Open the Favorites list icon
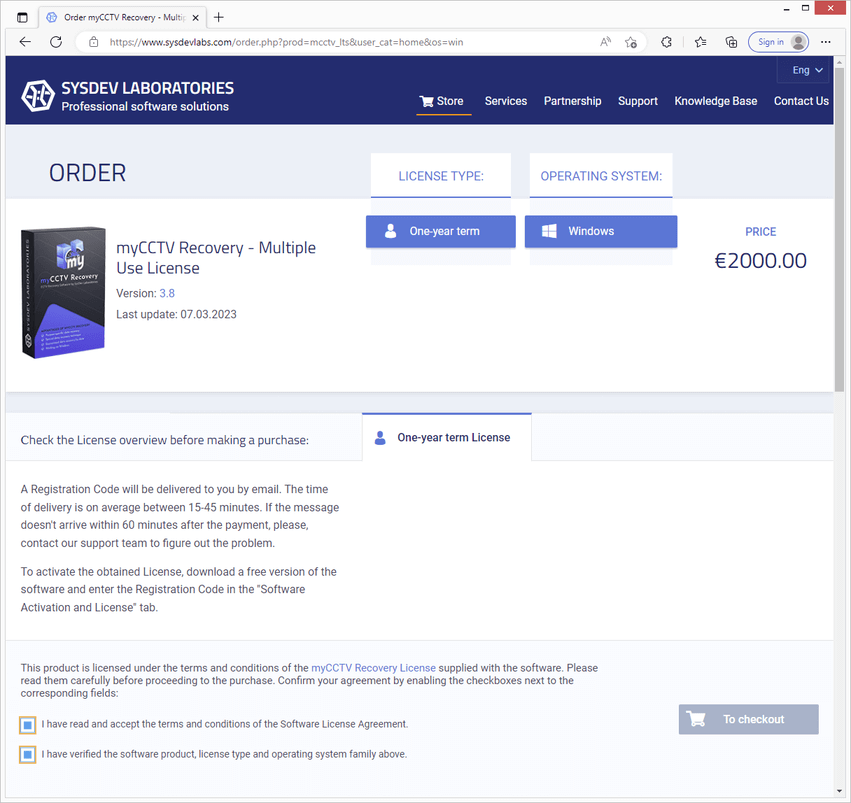Screen dimensions: 851x803 point(700,42)
